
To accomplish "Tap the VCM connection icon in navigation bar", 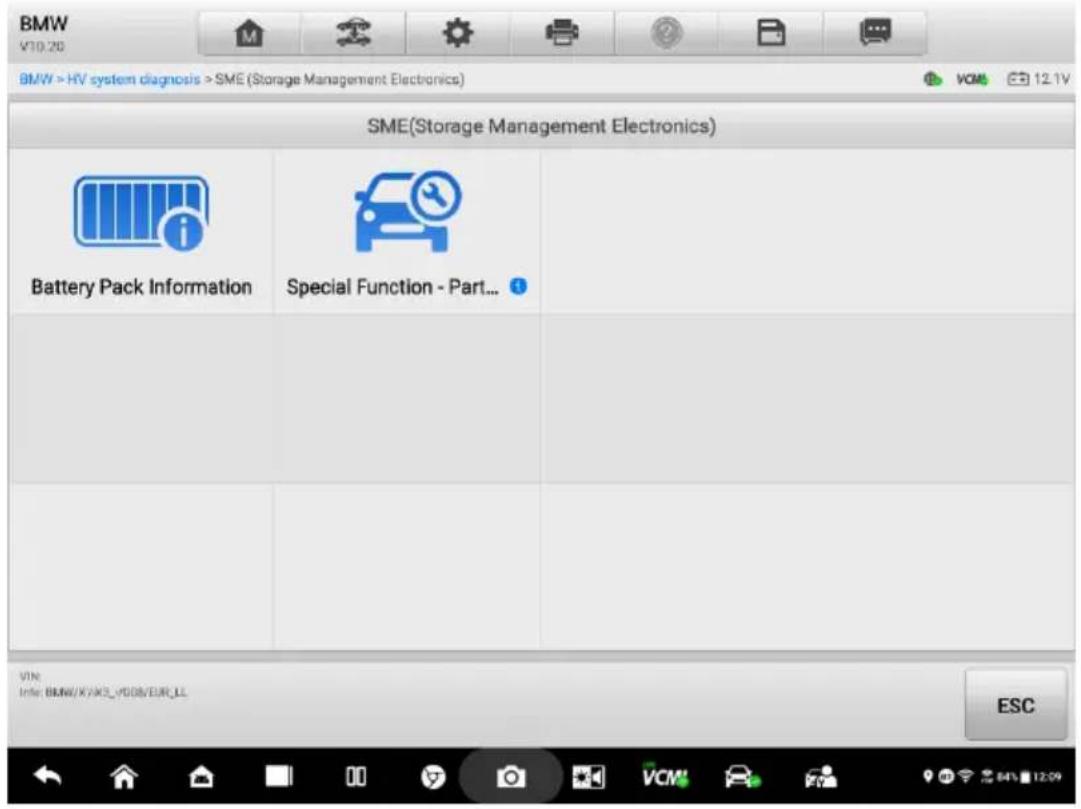I will coord(665,776).
